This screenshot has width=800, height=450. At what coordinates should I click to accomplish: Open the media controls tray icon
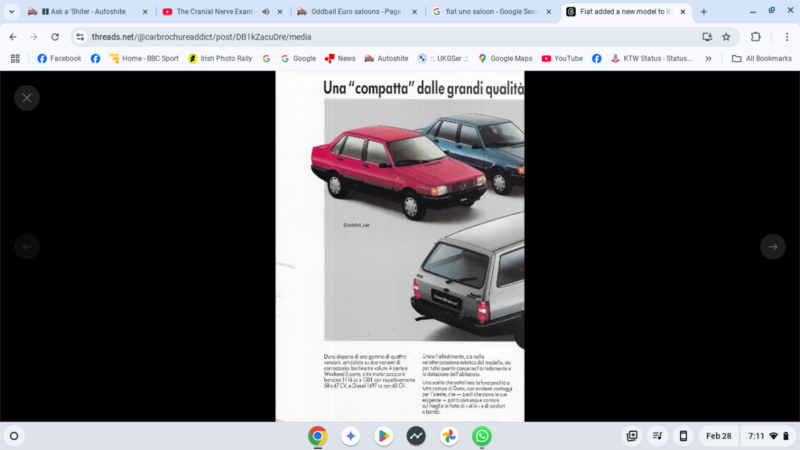(658, 436)
